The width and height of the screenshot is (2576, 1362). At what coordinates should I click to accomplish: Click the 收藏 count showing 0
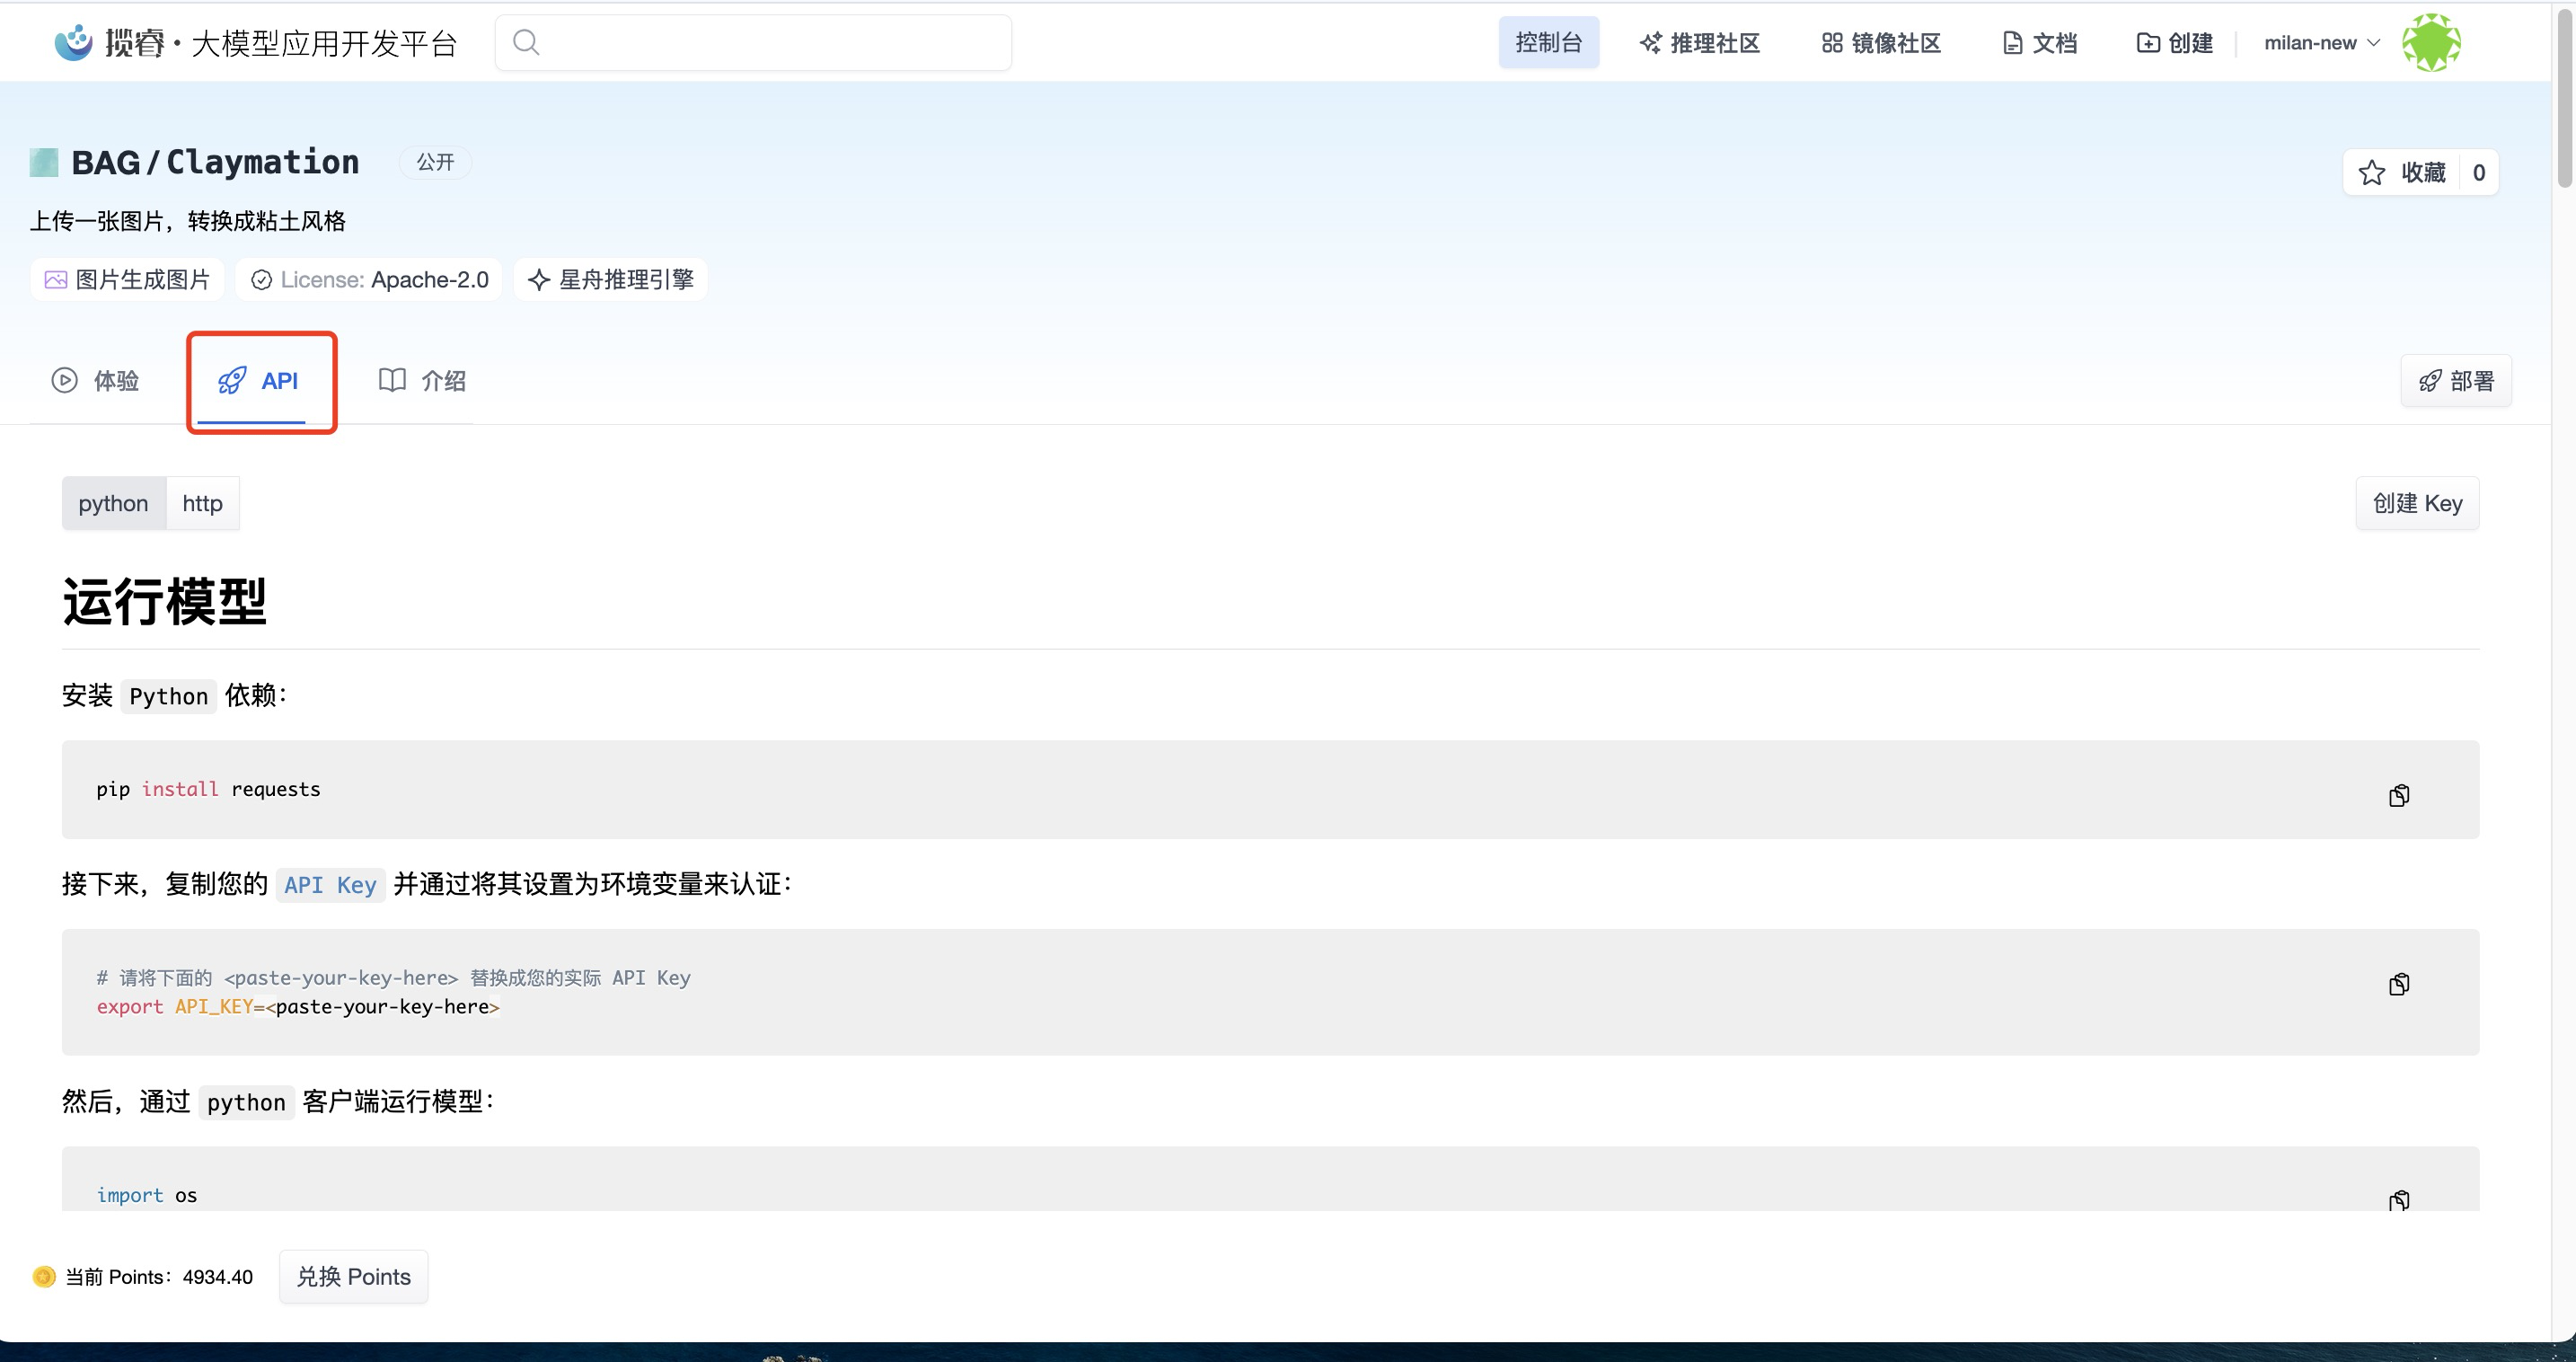point(2478,173)
